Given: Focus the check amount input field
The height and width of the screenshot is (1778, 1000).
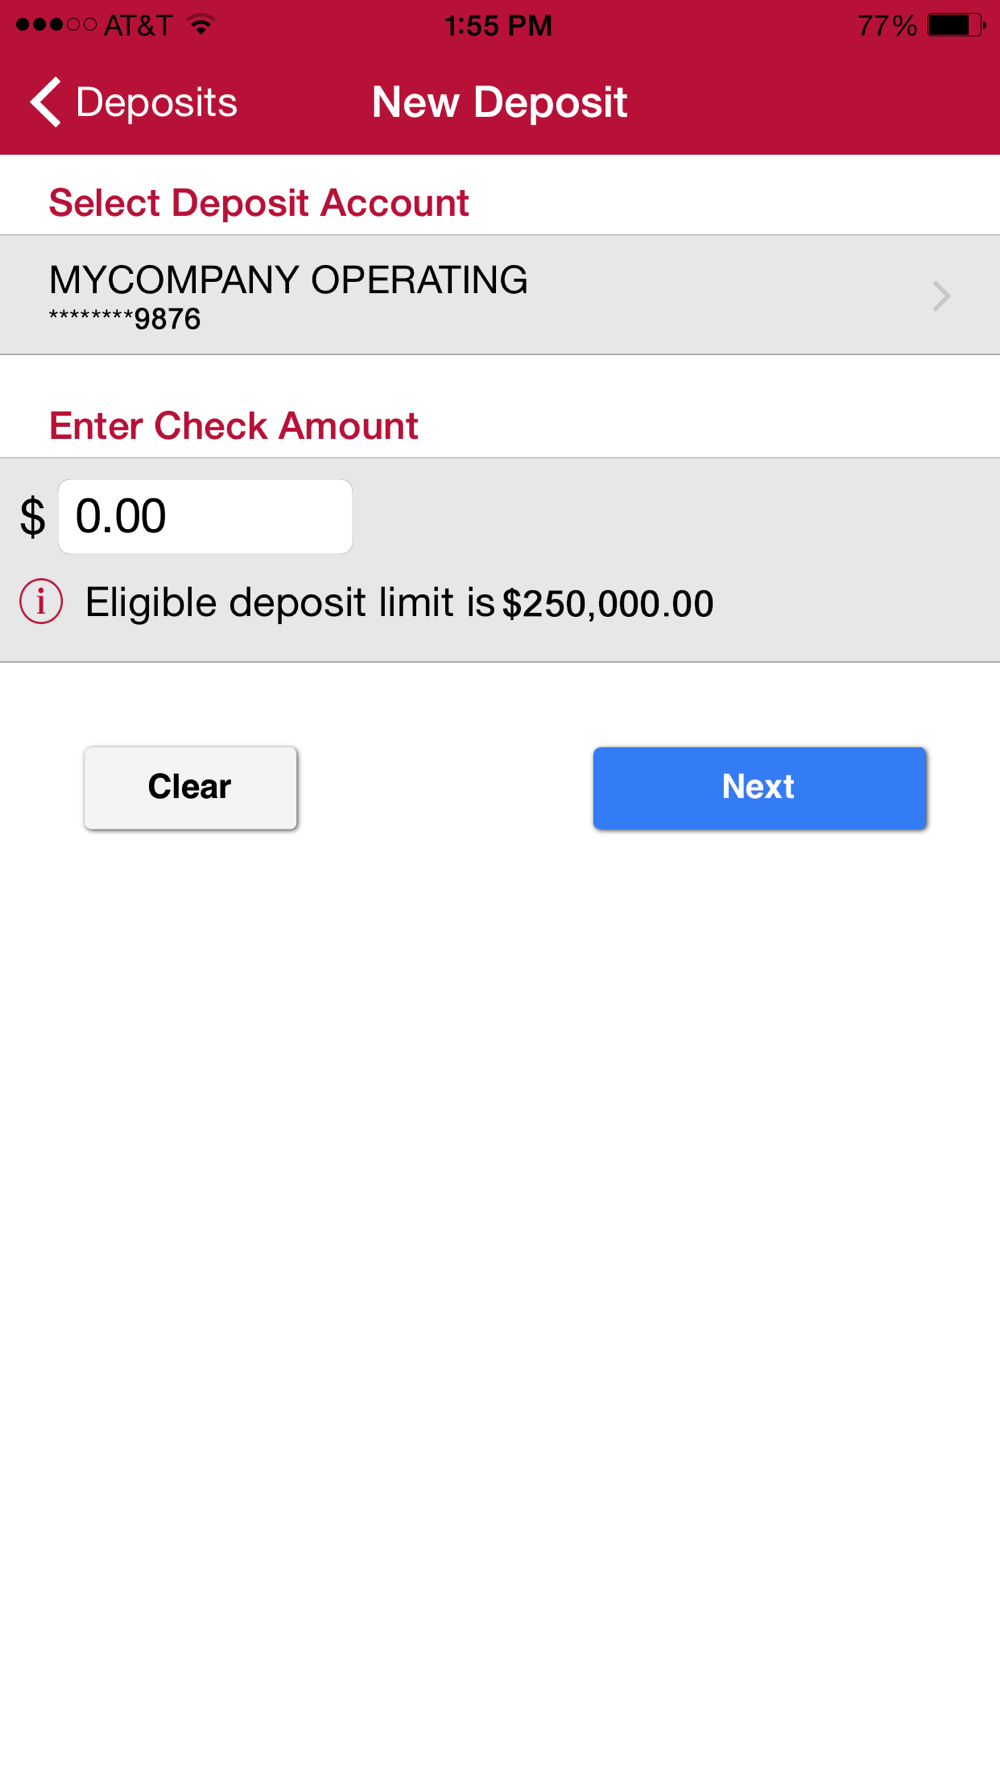Looking at the screenshot, I should (205, 517).
